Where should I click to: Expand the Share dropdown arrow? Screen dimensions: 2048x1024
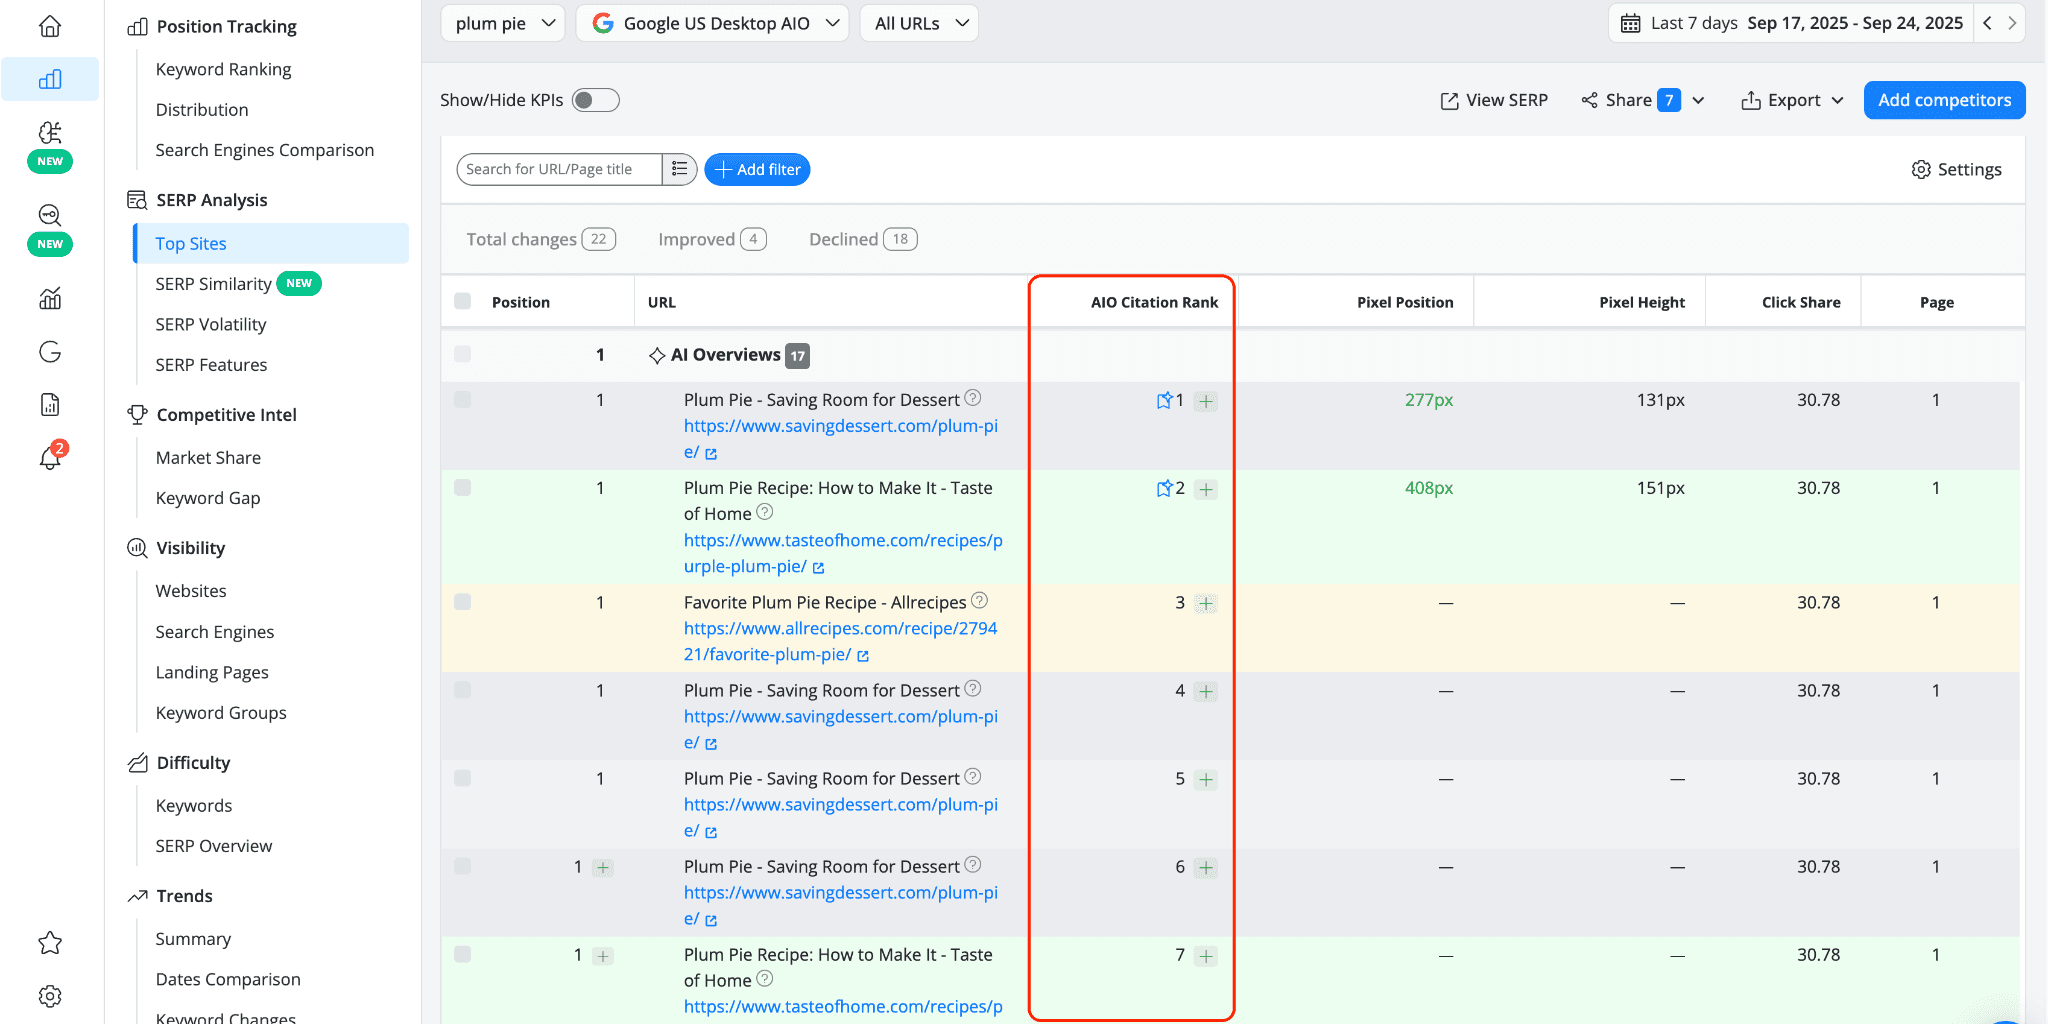[x=1698, y=100]
